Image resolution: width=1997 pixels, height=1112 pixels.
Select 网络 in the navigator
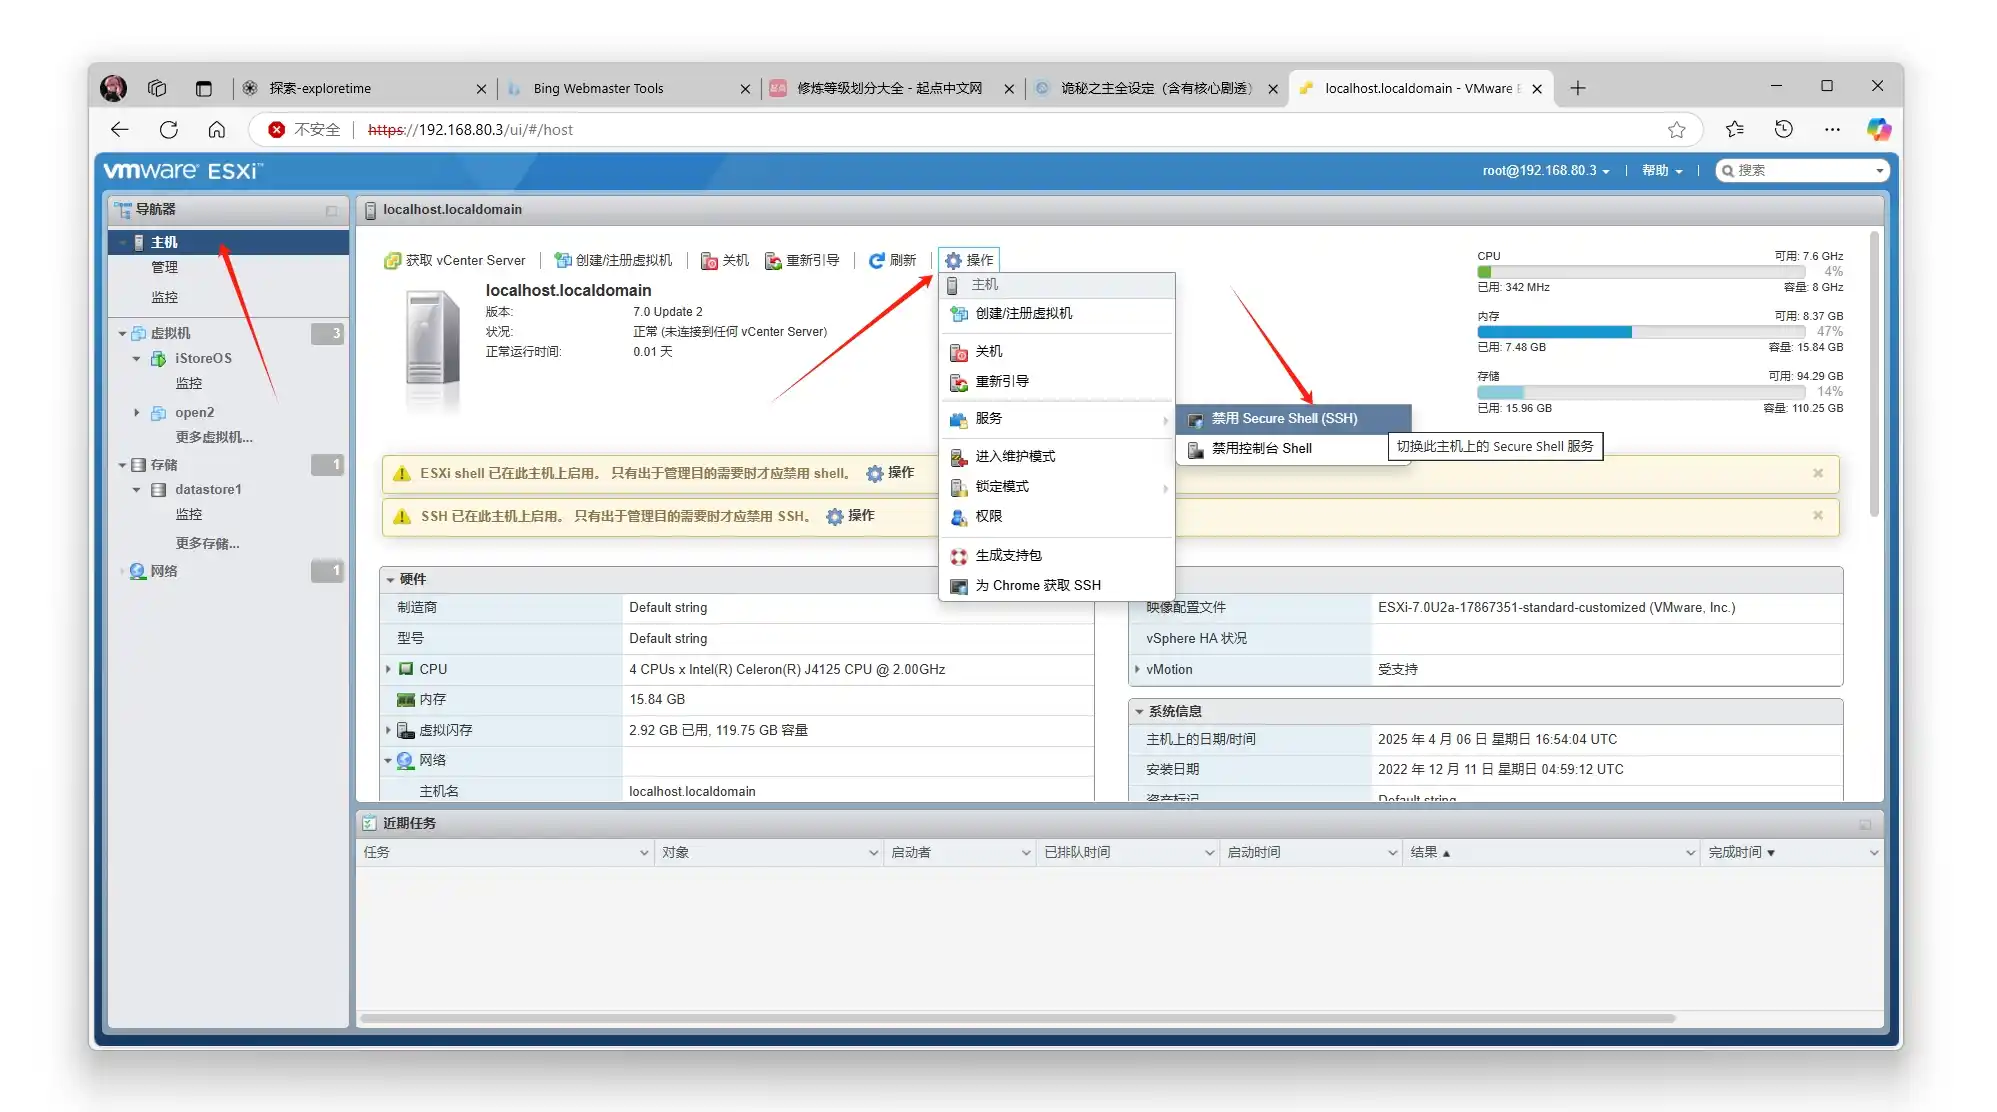[164, 571]
